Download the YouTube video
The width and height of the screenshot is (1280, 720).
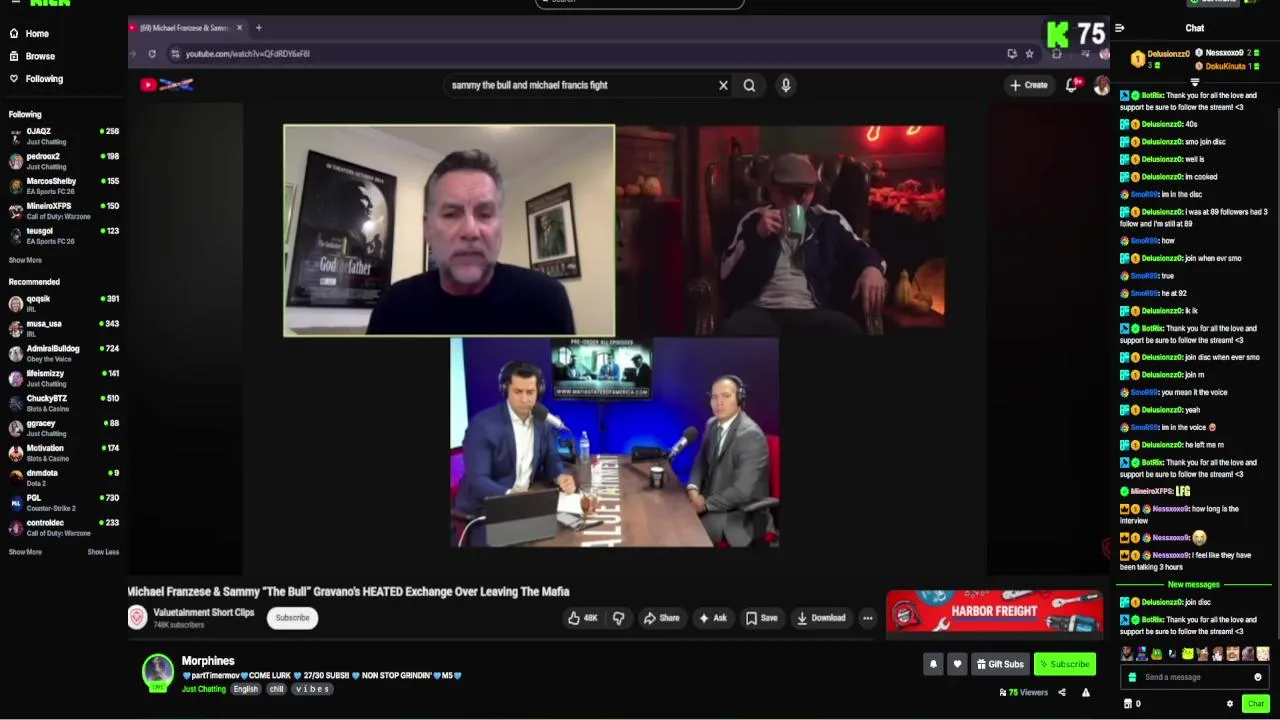coord(821,618)
